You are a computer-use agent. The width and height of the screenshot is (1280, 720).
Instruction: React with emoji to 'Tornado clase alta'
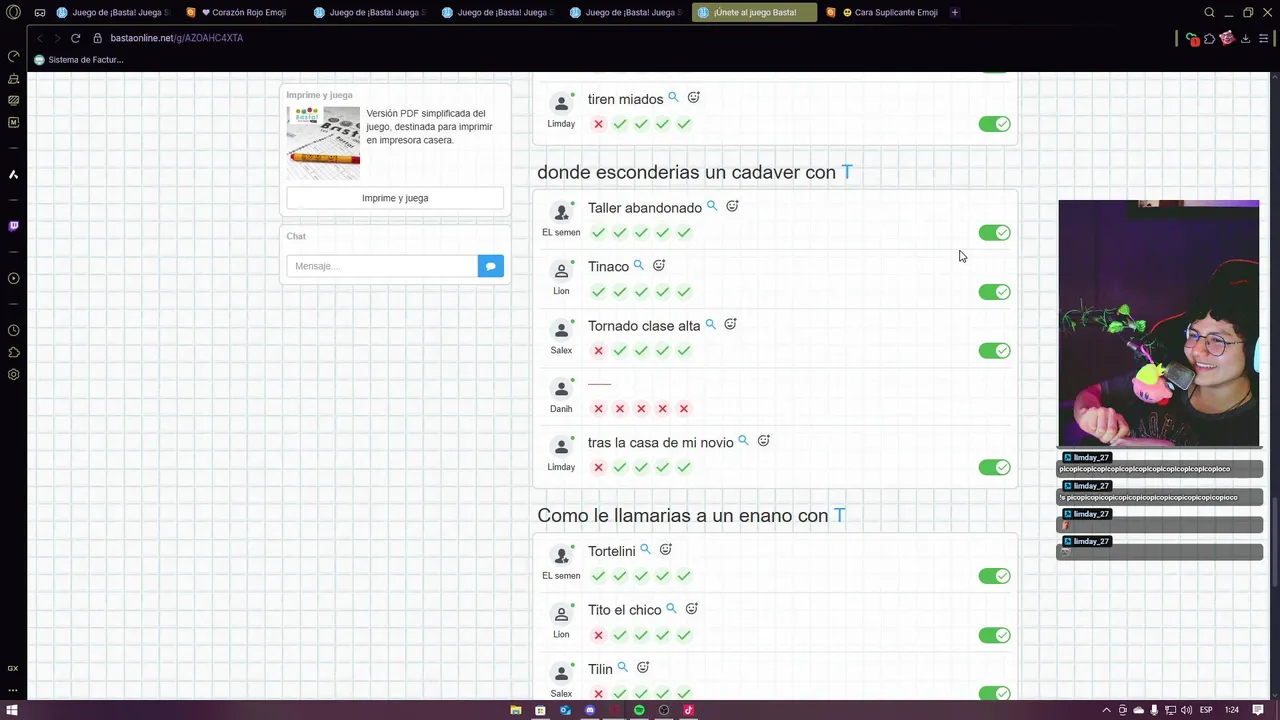click(x=730, y=324)
